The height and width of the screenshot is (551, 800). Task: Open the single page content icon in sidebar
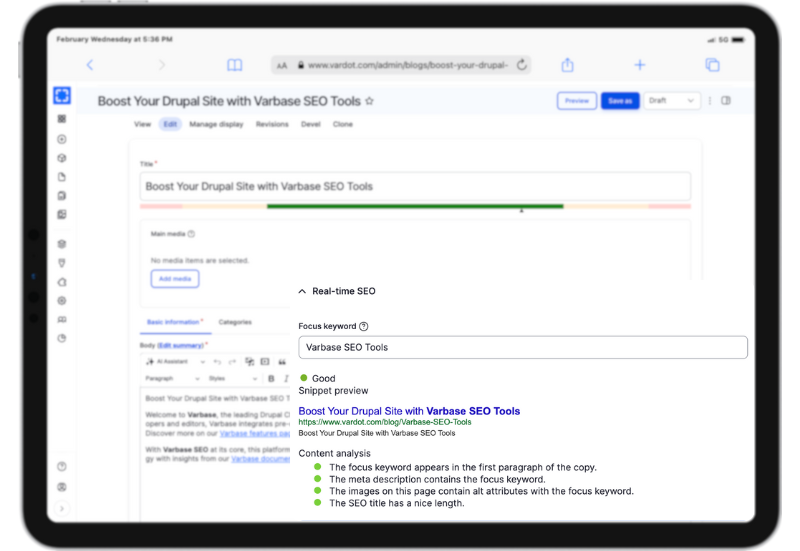point(62,177)
